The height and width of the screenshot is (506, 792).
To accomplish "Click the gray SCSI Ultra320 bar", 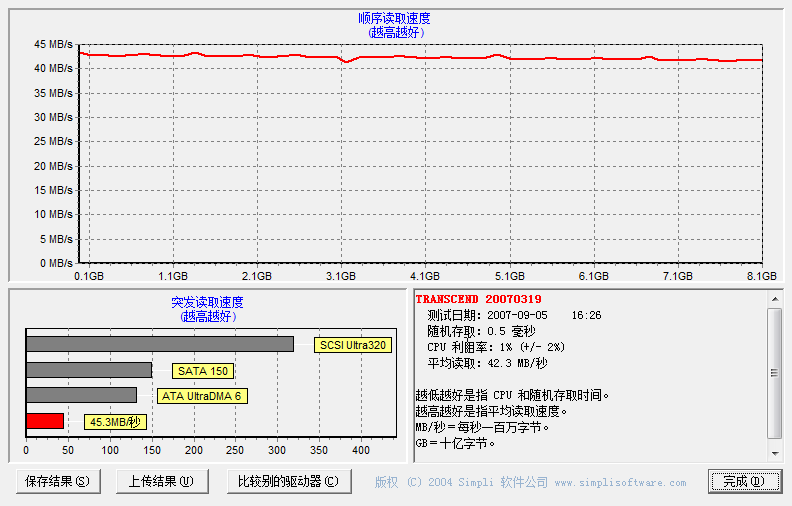I will (160, 344).
